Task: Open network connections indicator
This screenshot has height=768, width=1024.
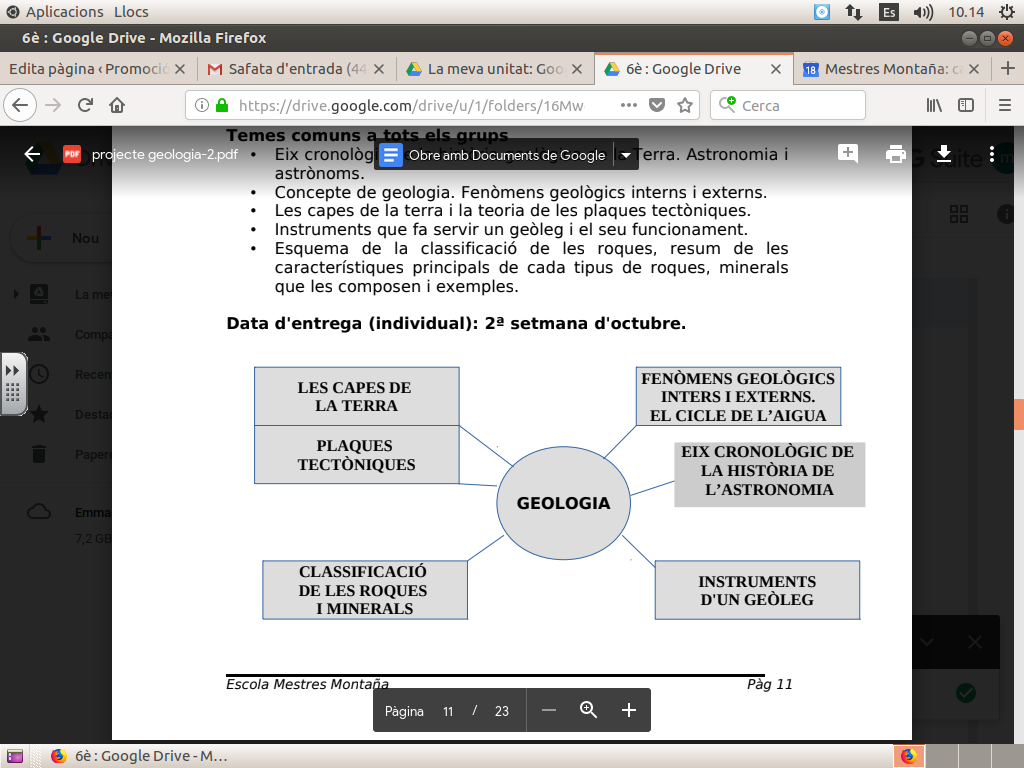Action: click(x=854, y=12)
